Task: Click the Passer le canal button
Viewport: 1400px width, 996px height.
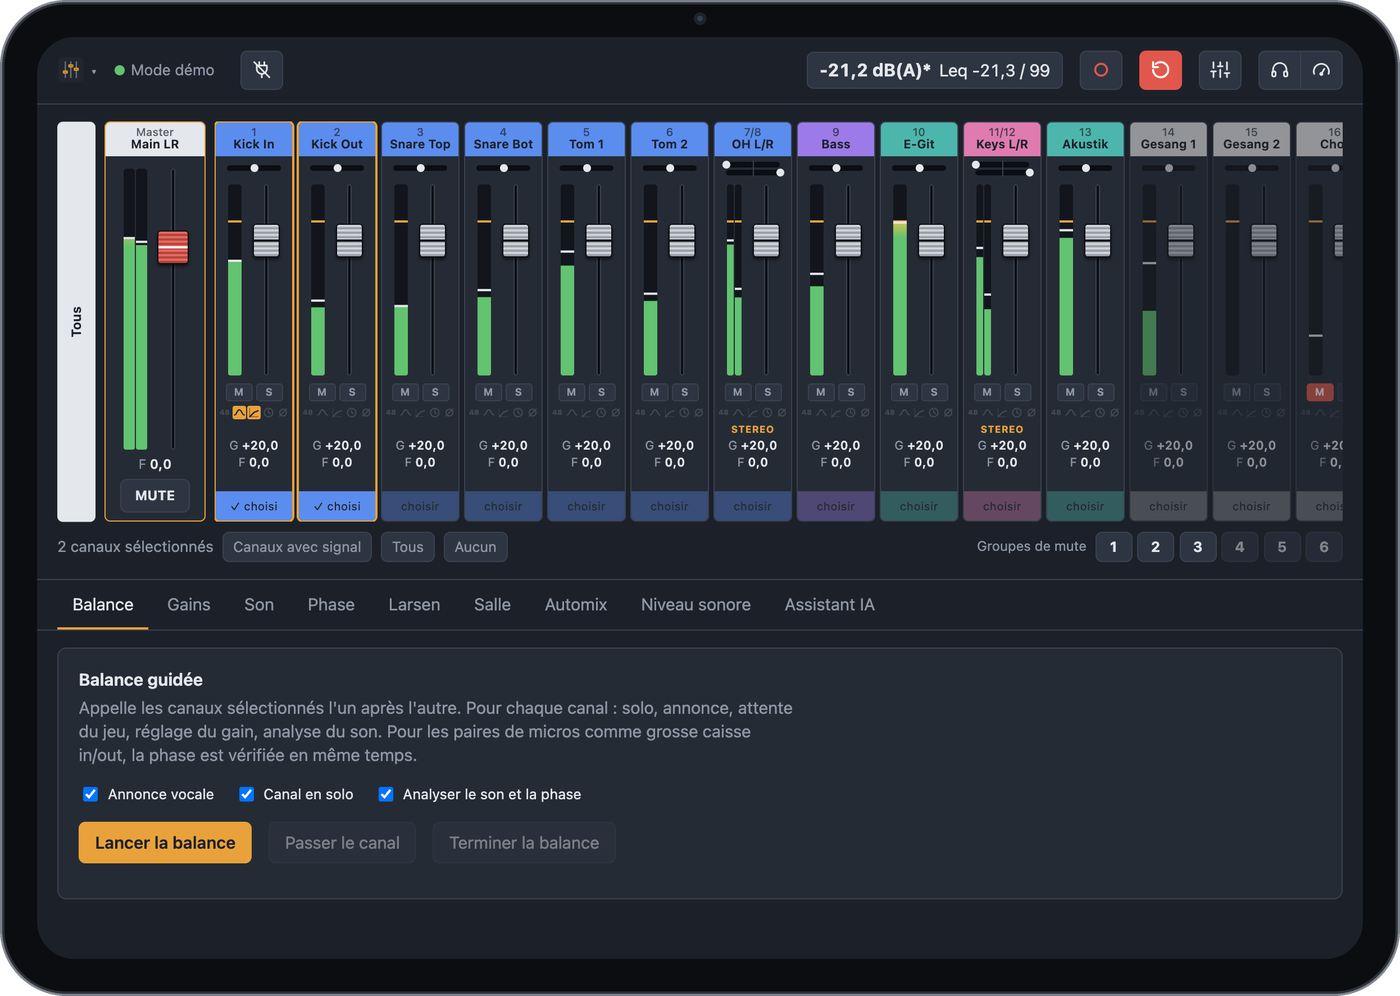Action: pyautogui.click(x=342, y=843)
